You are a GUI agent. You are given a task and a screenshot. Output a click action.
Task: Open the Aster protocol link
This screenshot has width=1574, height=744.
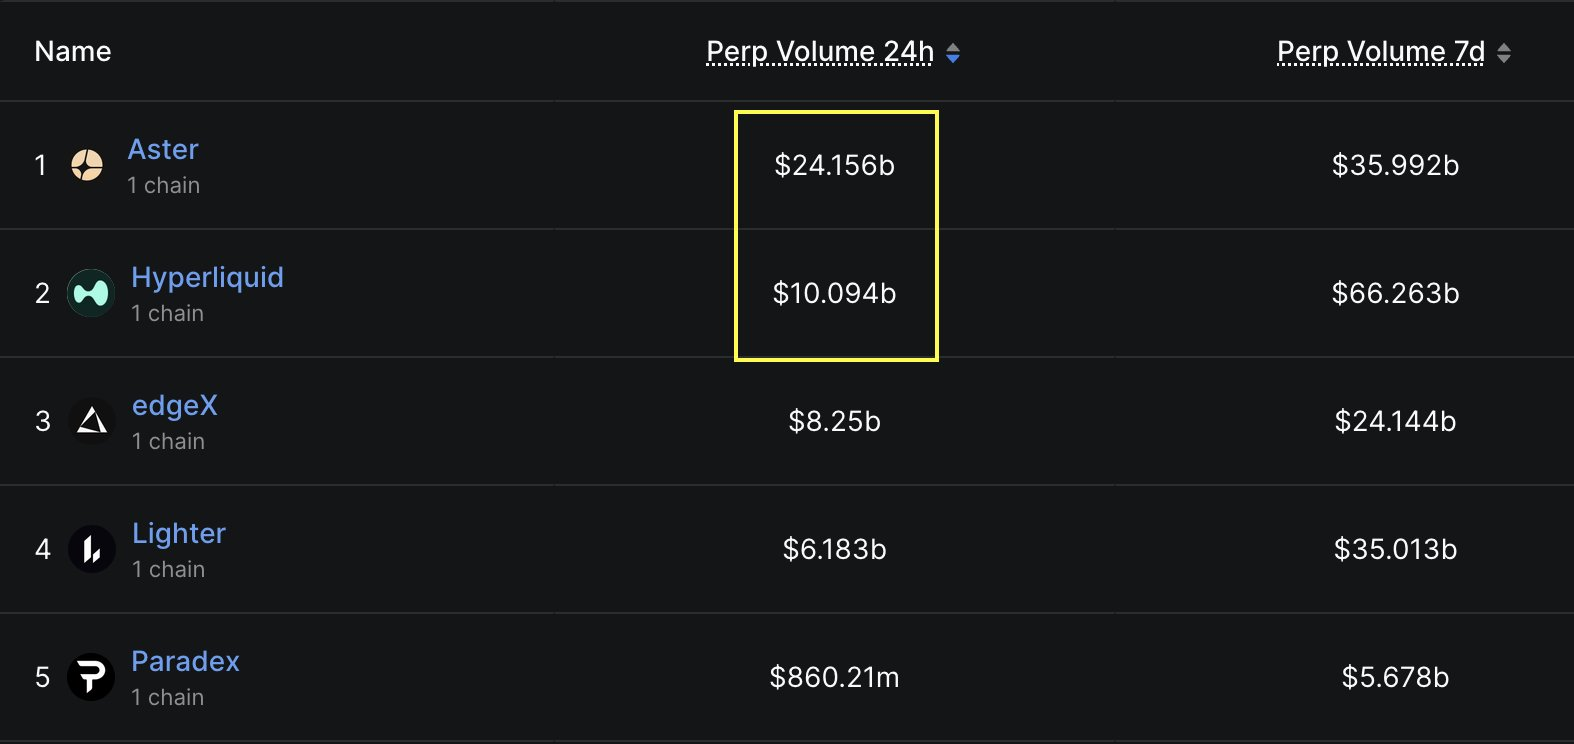point(163,150)
